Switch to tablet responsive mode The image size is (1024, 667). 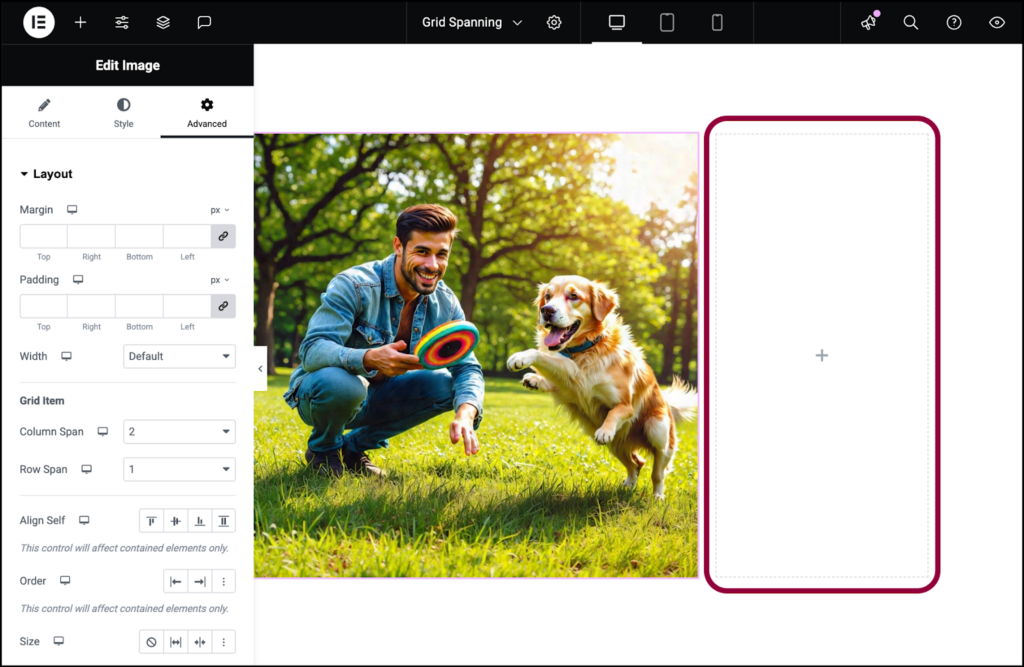(x=666, y=21)
